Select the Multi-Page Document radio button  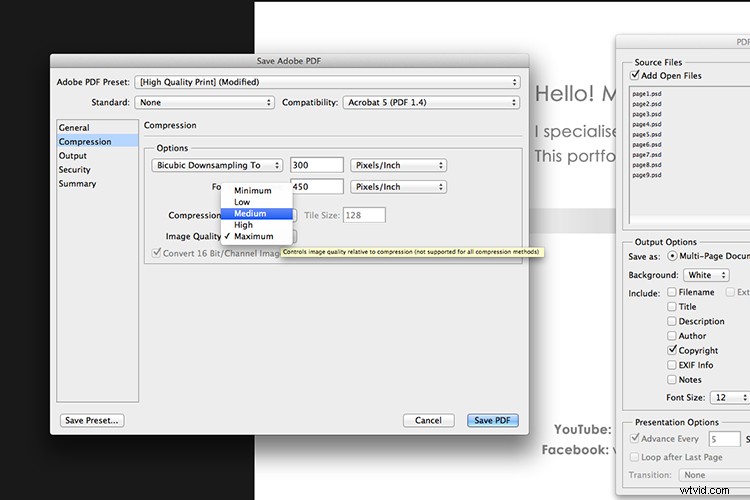pyautogui.click(x=672, y=256)
